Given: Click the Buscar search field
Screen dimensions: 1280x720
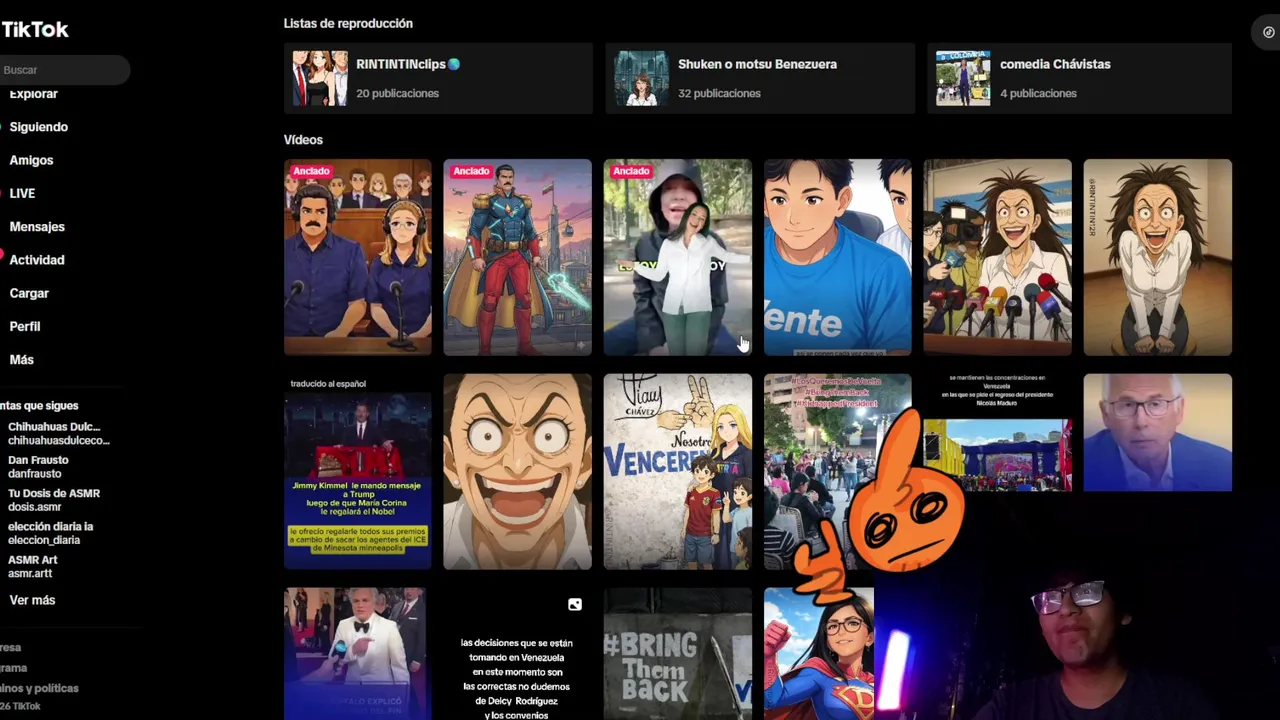Looking at the screenshot, I should coord(64,70).
